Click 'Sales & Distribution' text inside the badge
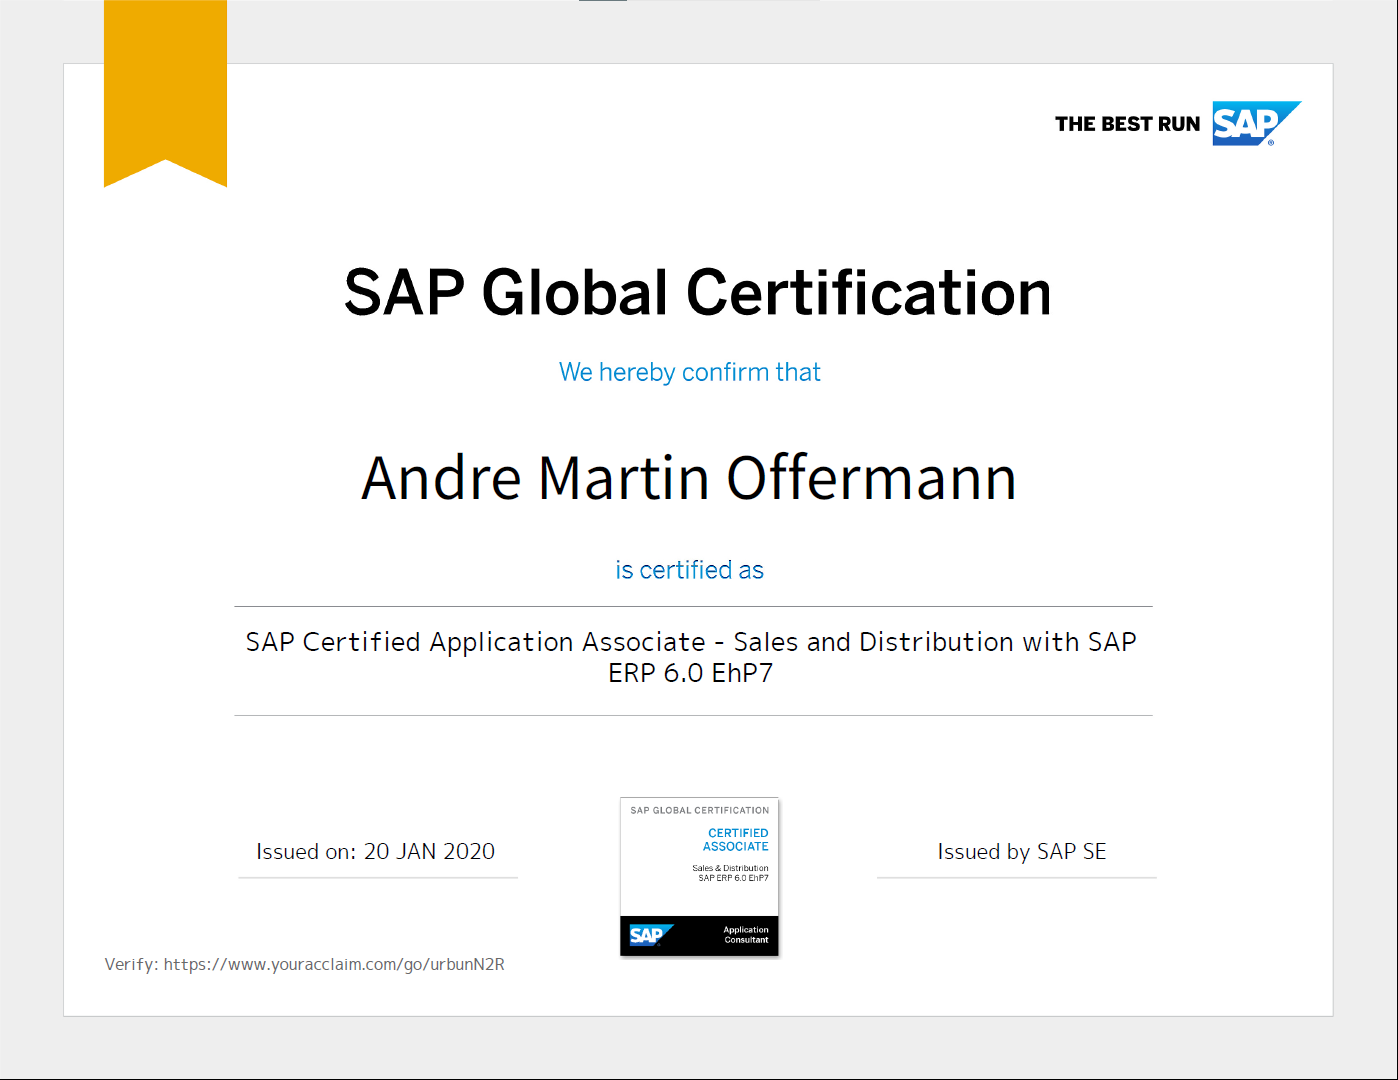 click(730, 868)
